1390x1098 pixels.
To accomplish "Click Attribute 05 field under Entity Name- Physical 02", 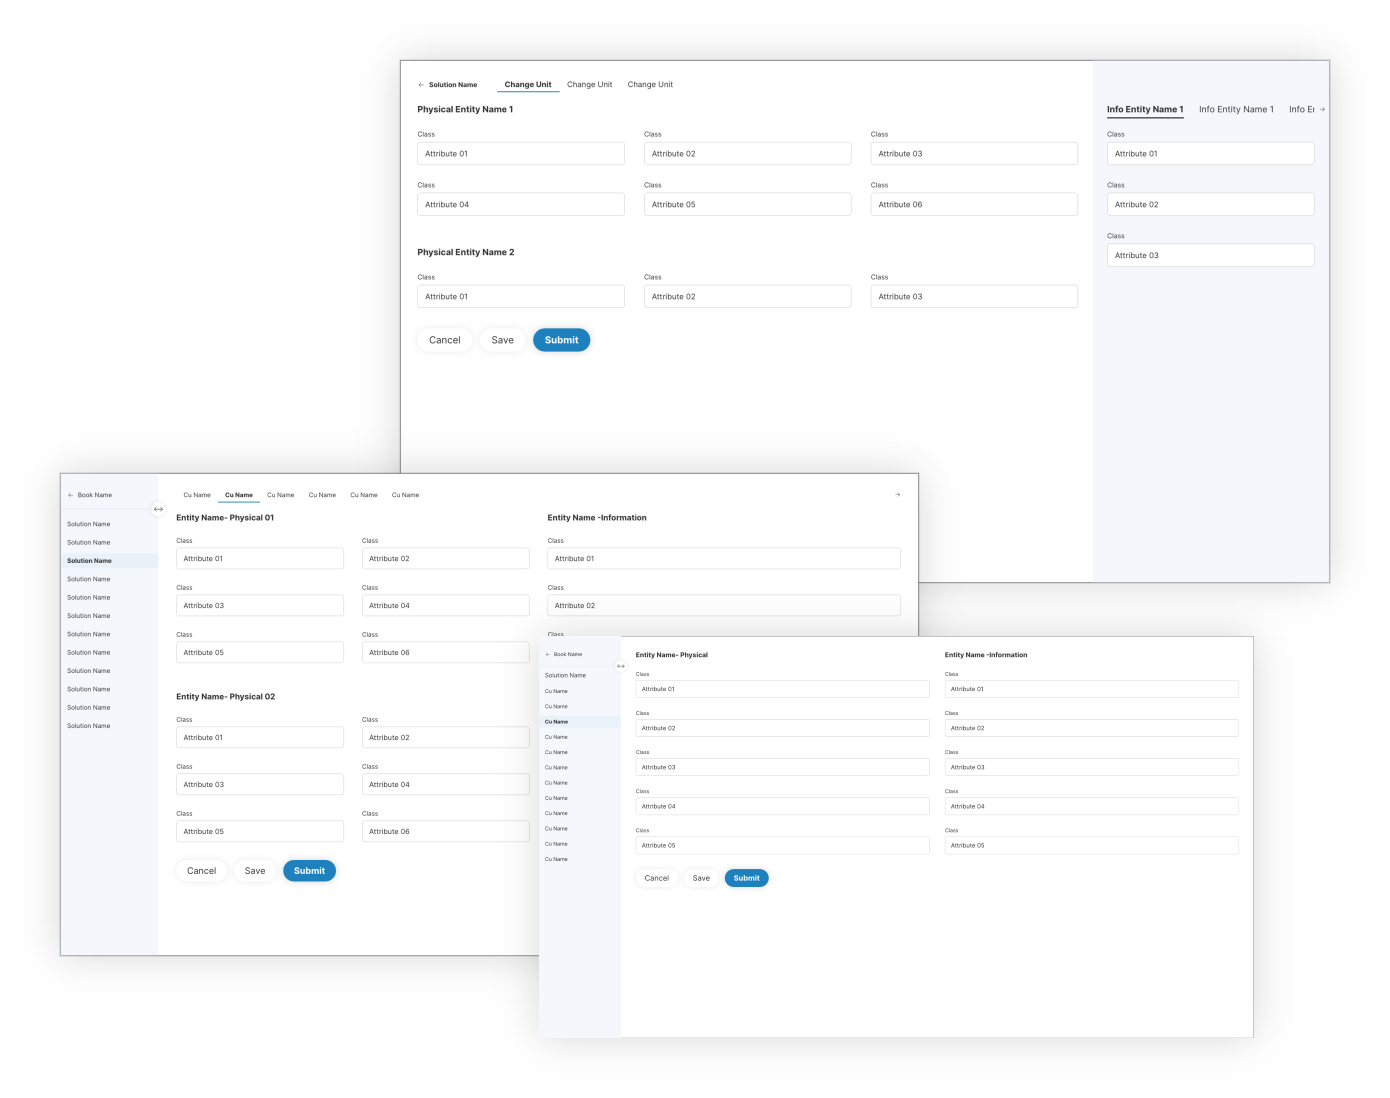I will 260,832.
